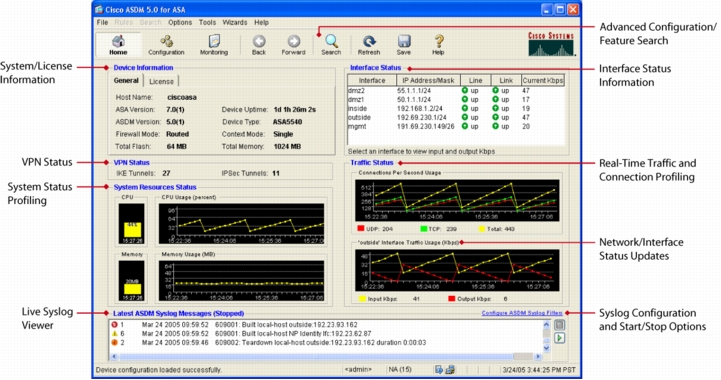Click the outside Interface Traffic graph
This screenshot has height=380, width=721.
457,271
